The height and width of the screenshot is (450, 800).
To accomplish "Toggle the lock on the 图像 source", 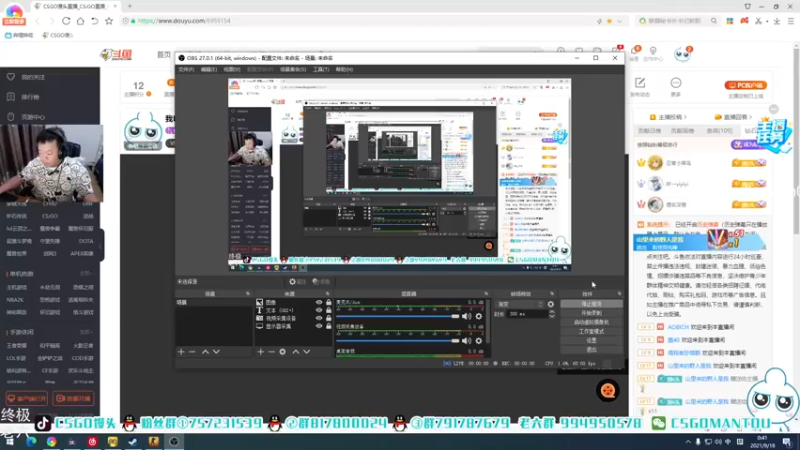I will click(329, 303).
